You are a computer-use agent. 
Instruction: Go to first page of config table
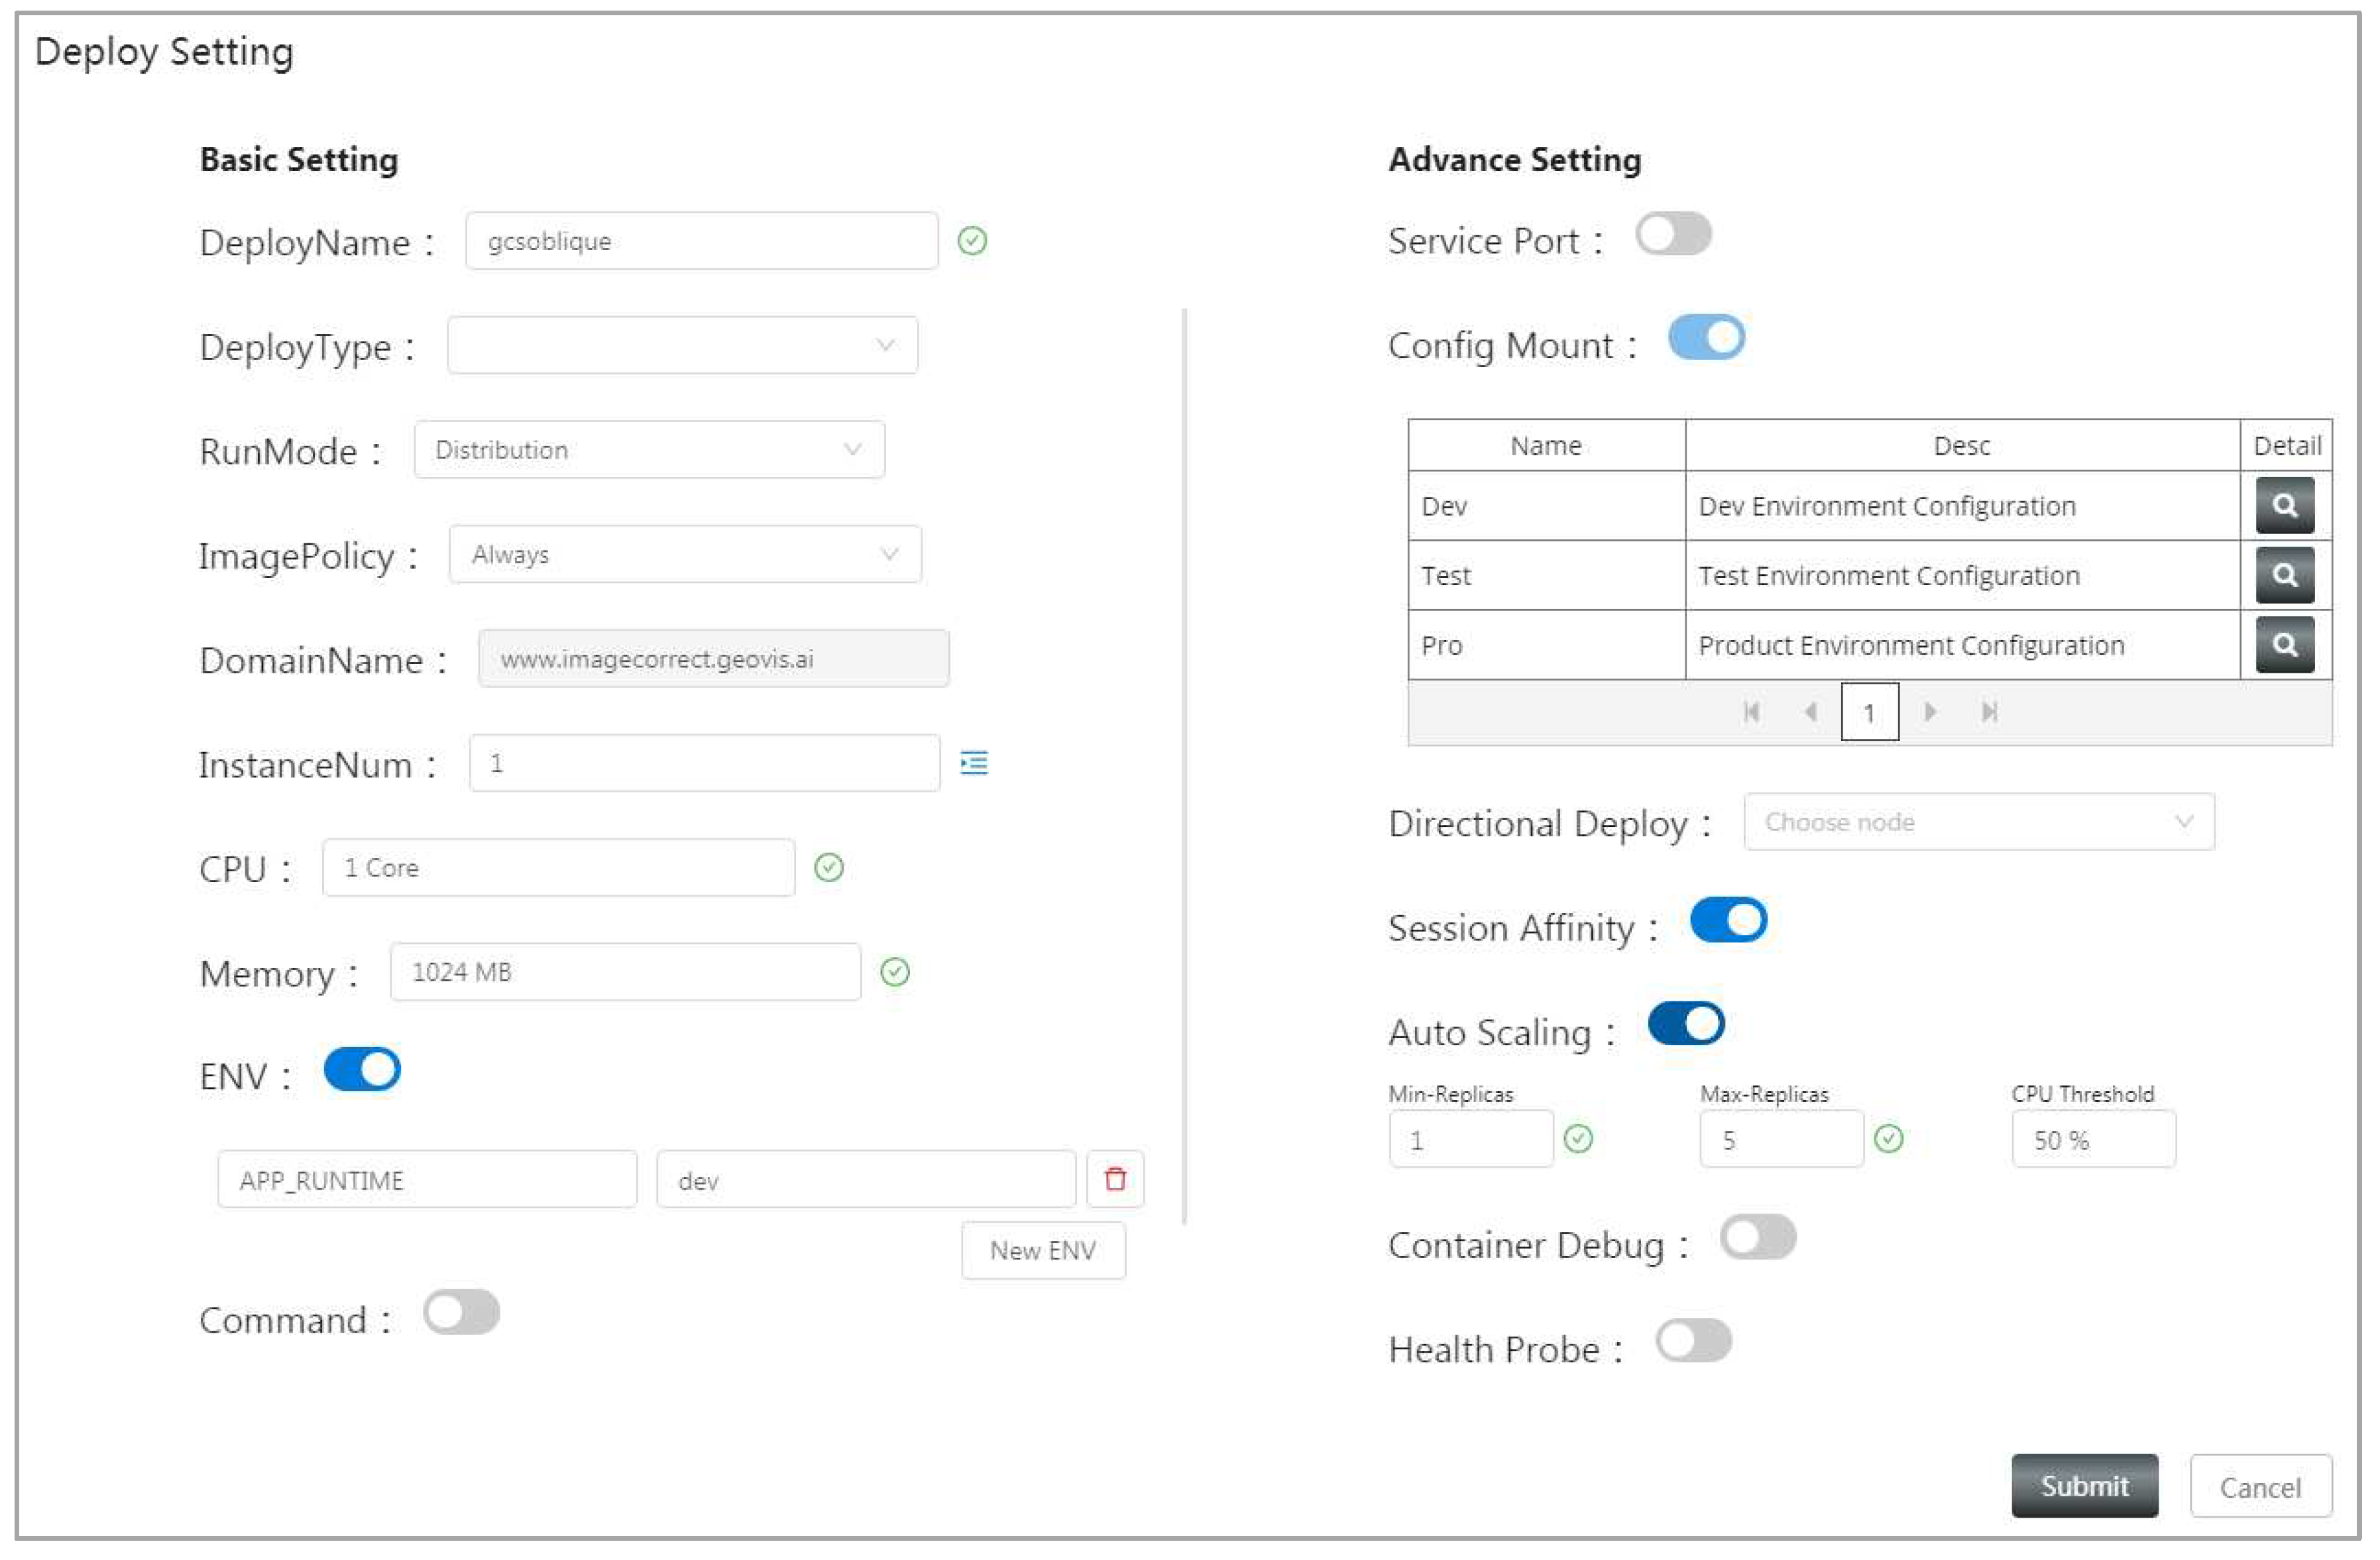1751,712
